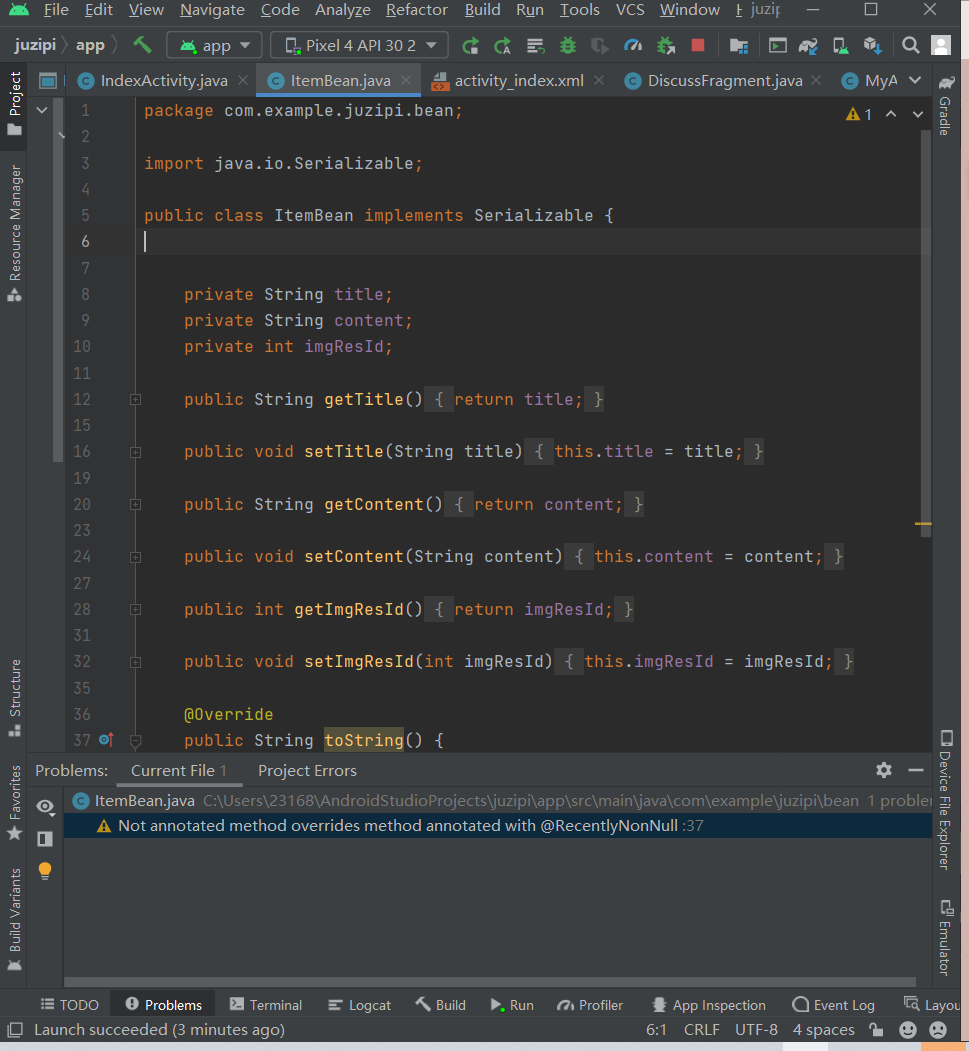Image resolution: width=969 pixels, height=1051 pixels.
Task: Click the red Stop button in toolbar
Action: [x=698, y=45]
